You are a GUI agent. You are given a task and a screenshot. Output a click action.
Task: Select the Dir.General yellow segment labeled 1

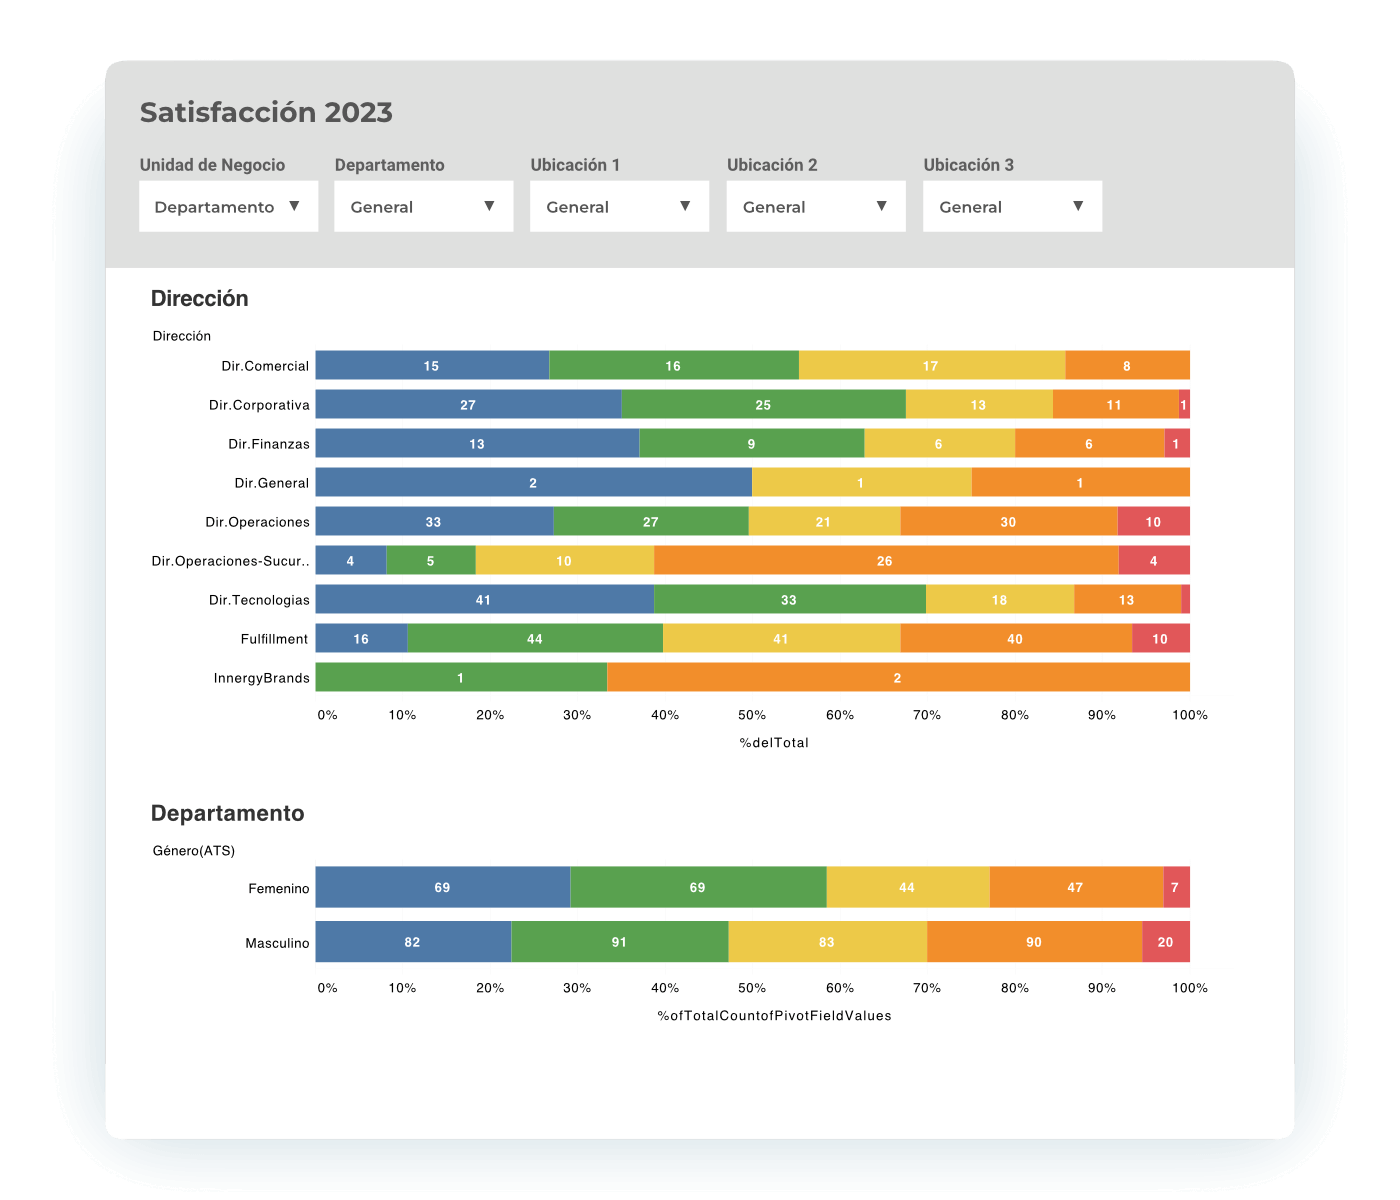(862, 482)
